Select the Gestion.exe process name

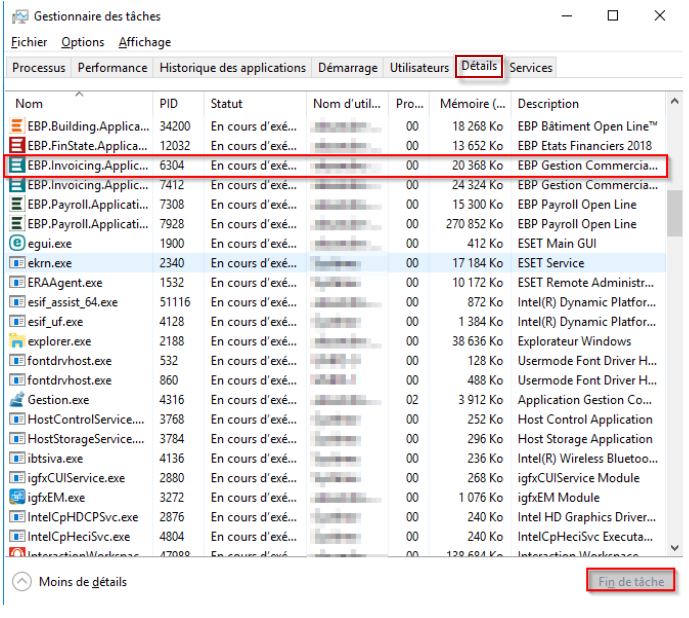(58, 400)
